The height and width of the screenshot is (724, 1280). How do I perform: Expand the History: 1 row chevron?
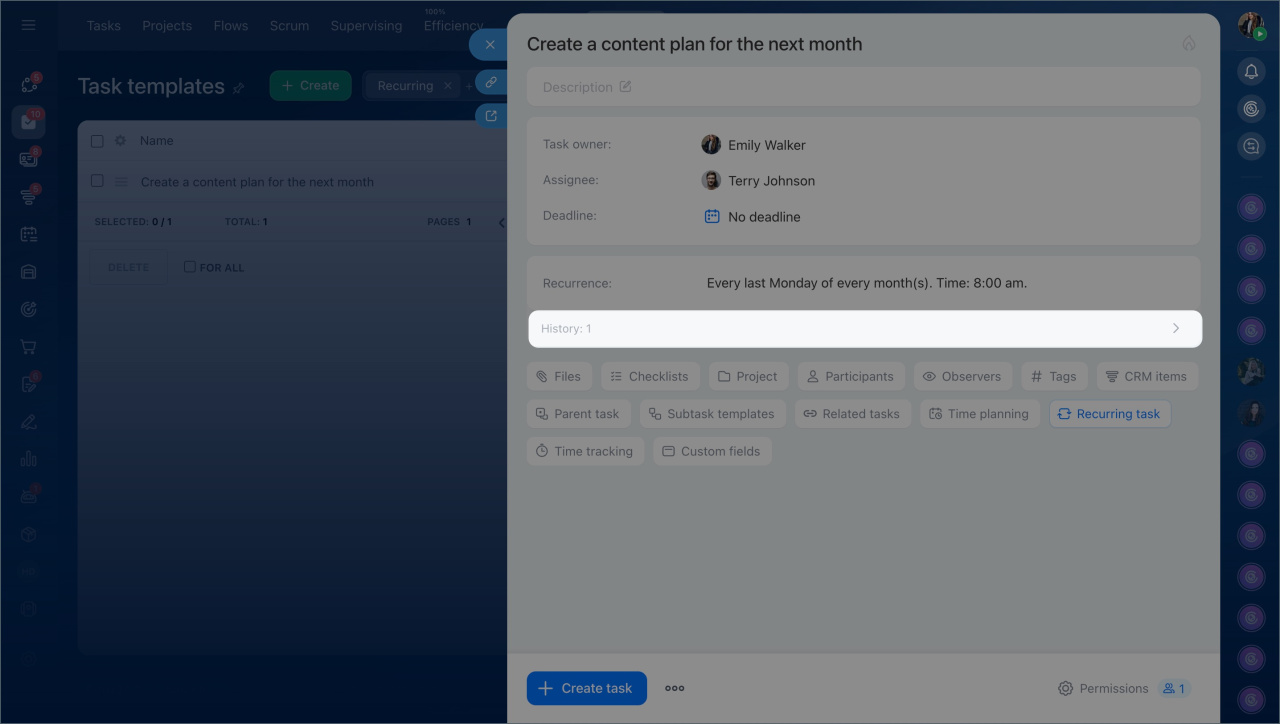(1175, 328)
